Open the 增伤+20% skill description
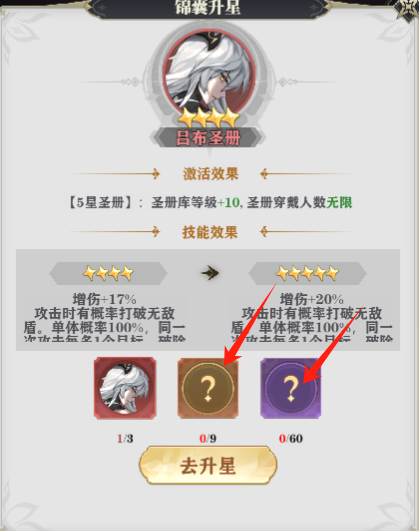419x531 pixels. 312,316
